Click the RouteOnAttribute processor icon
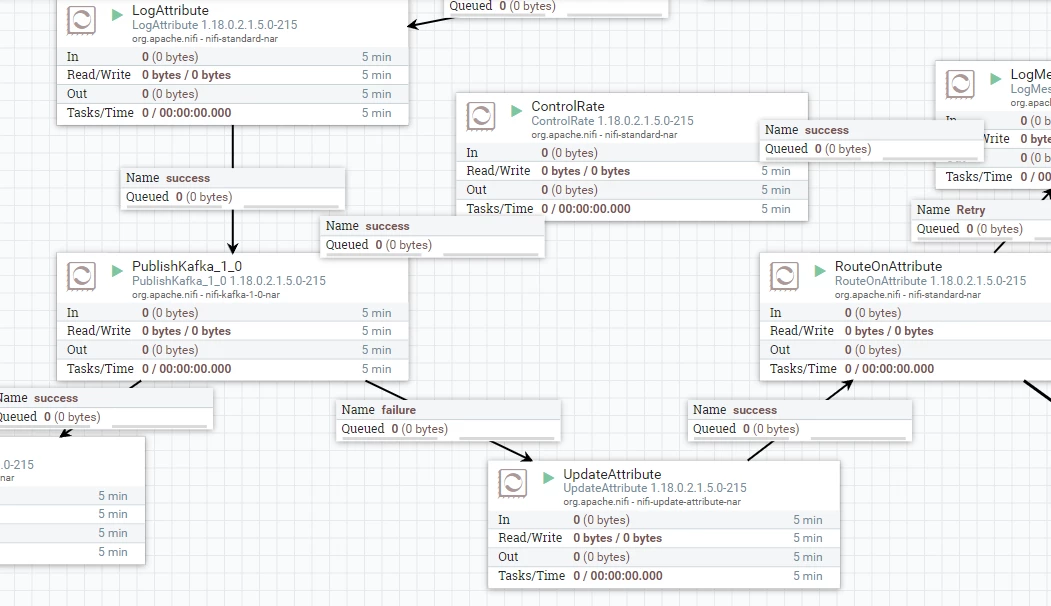1051x606 pixels. point(784,276)
